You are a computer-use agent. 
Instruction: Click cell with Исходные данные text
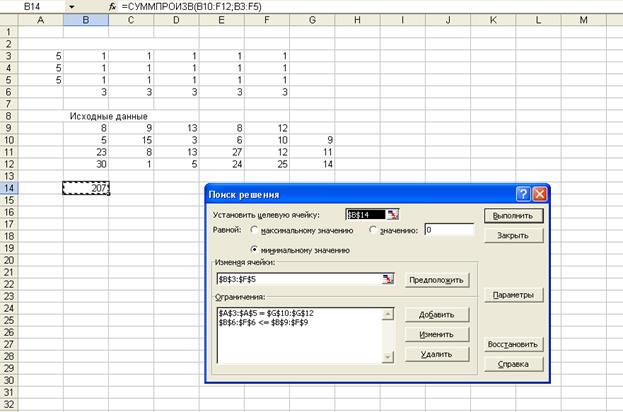[108, 116]
